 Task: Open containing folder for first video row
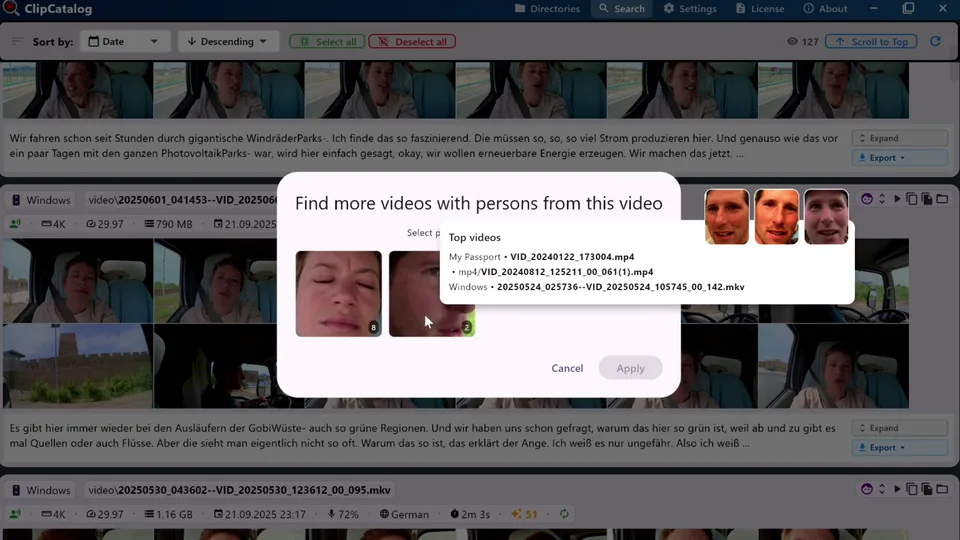[x=942, y=199]
